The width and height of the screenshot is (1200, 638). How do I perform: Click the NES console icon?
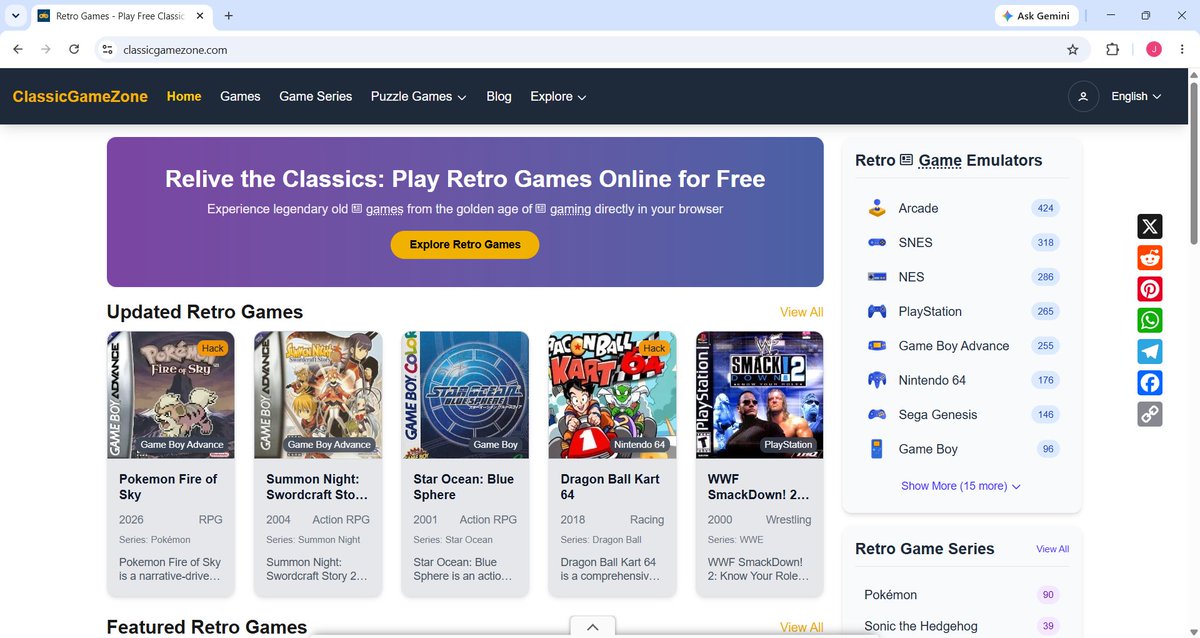pos(876,277)
